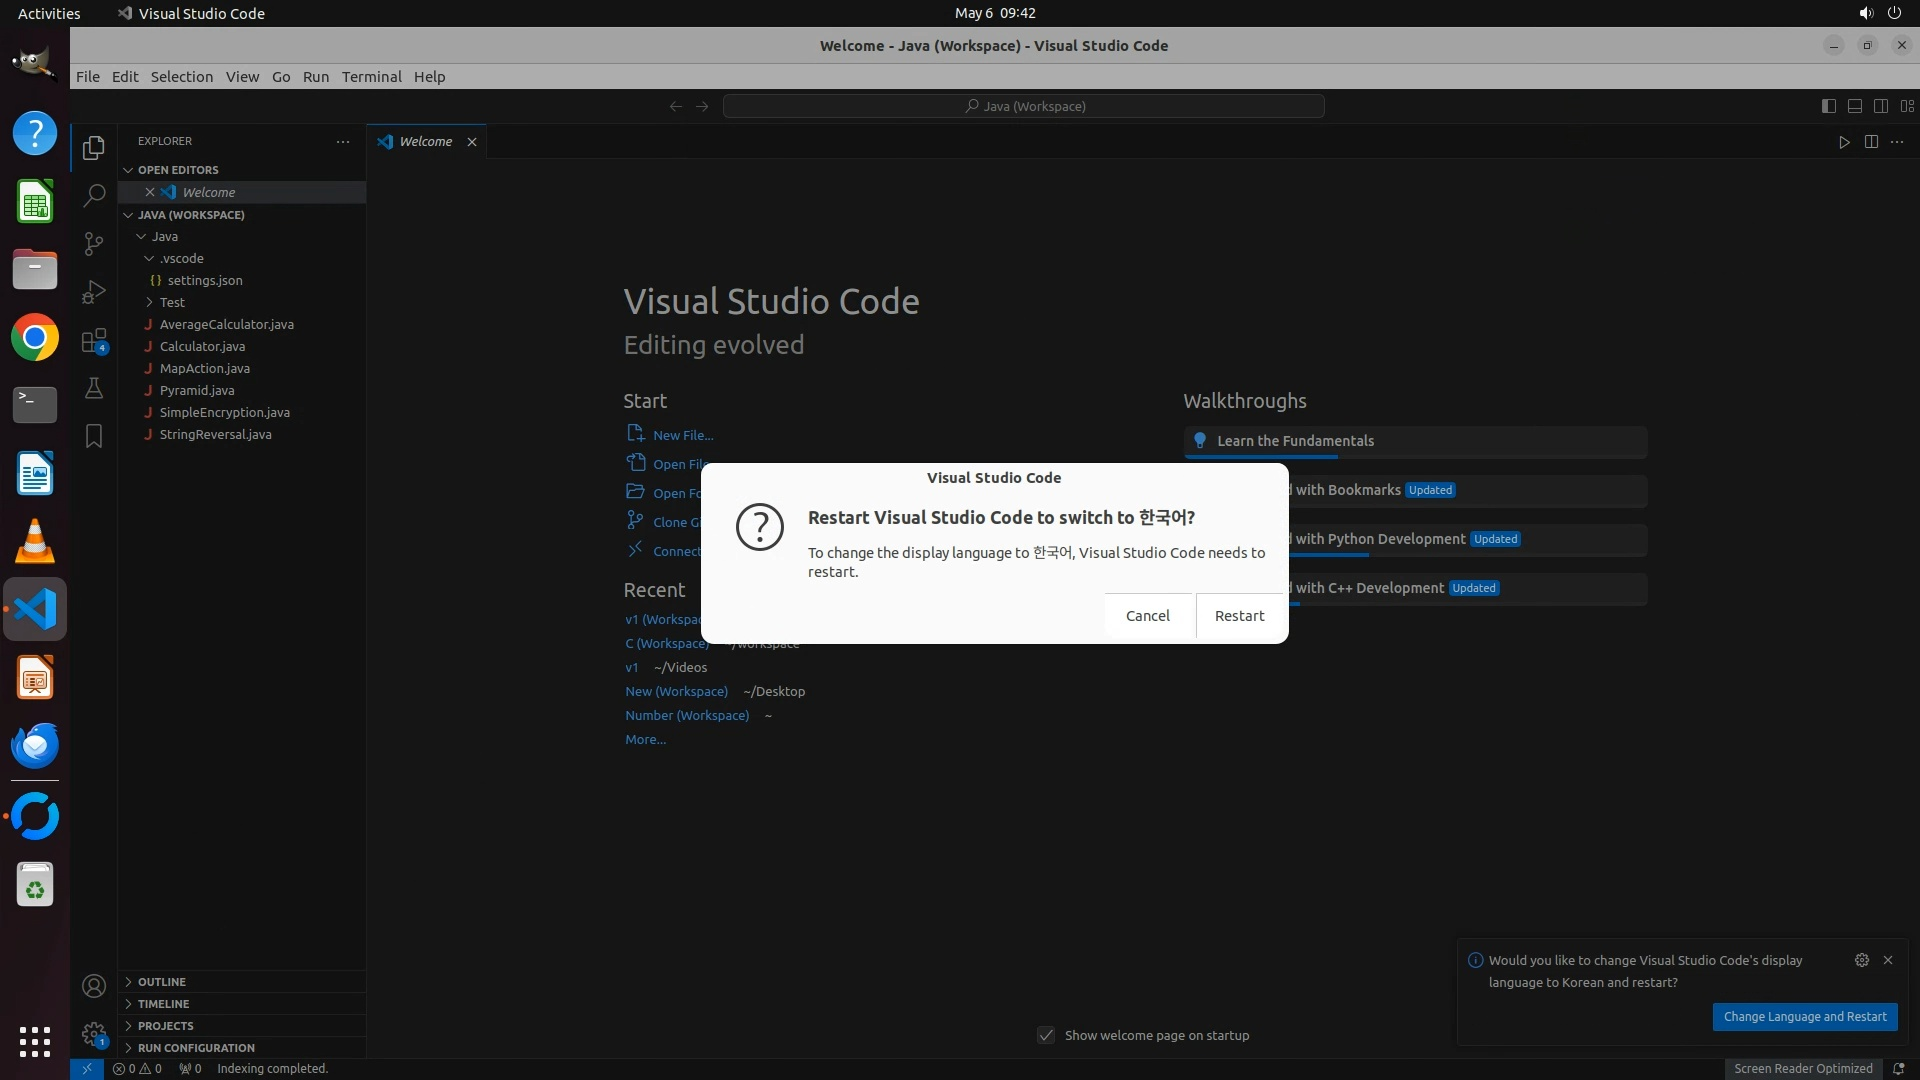1920x1080 pixels.
Task: Expand the OUTLINE section
Action: (x=162, y=982)
